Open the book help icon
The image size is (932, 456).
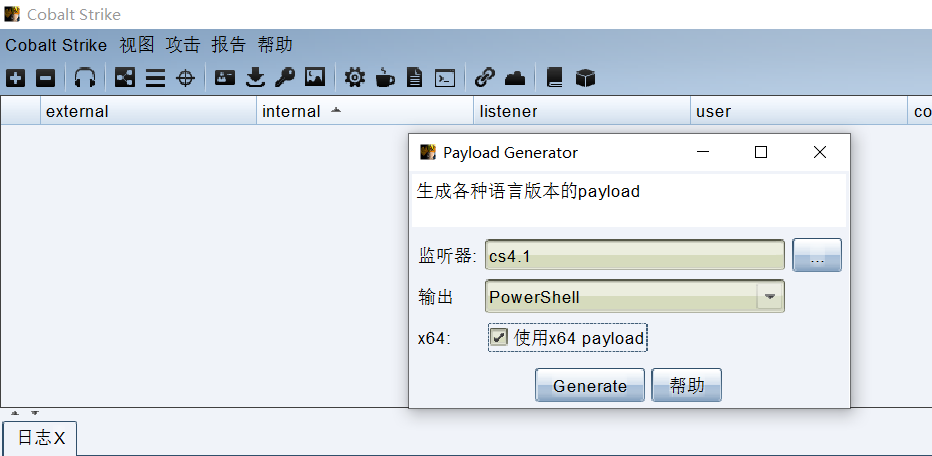pyautogui.click(x=554, y=78)
